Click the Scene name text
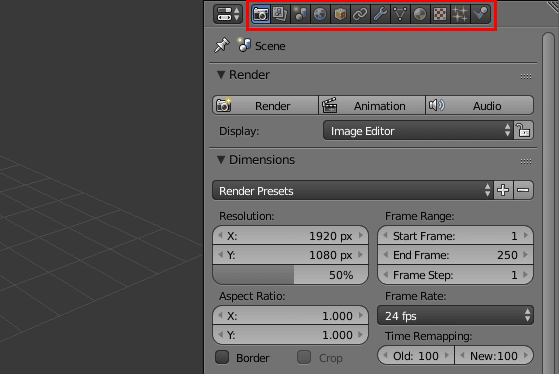Screen dimensions: 559x374 pyautogui.click(x=270, y=46)
